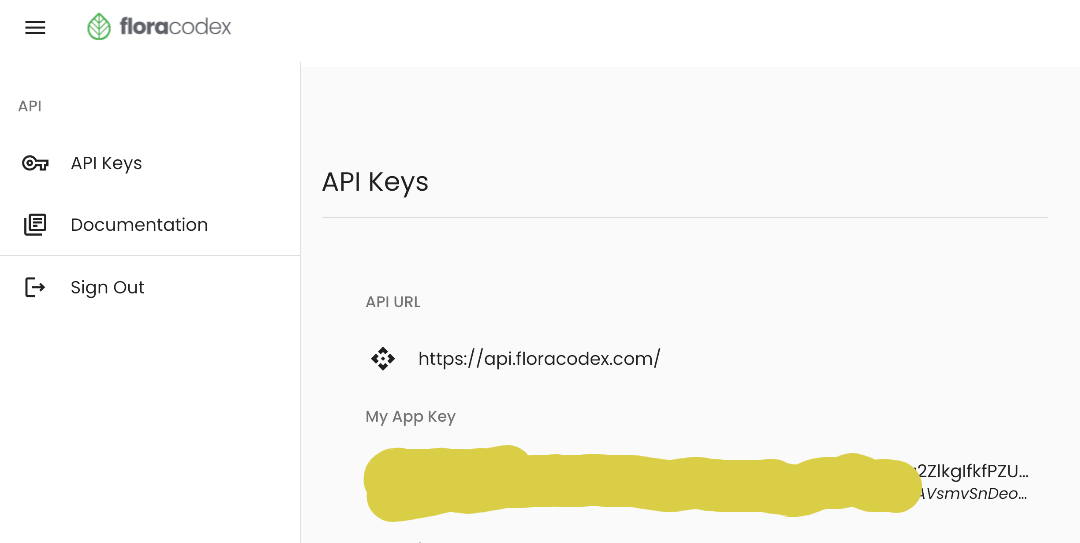The height and width of the screenshot is (543, 1080).
Task: Click the API Keys page heading
Action: (375, 182)
